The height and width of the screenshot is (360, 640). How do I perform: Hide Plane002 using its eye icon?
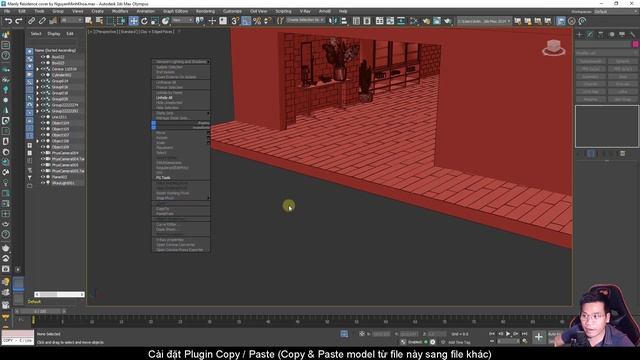[42, 177]
